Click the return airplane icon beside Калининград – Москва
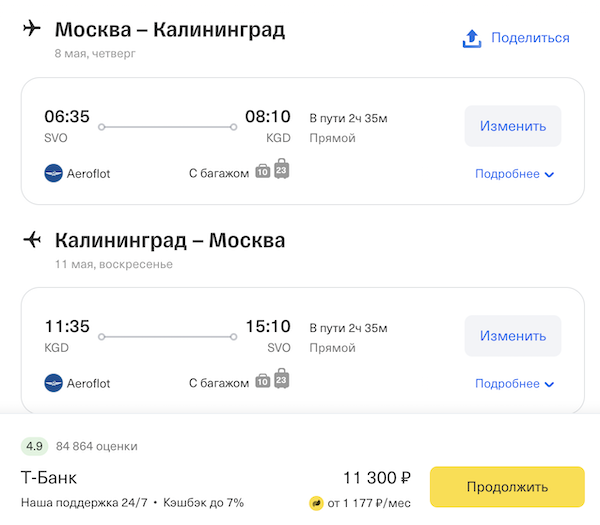Viewport: 600px width, 525px height. (32, 239)
